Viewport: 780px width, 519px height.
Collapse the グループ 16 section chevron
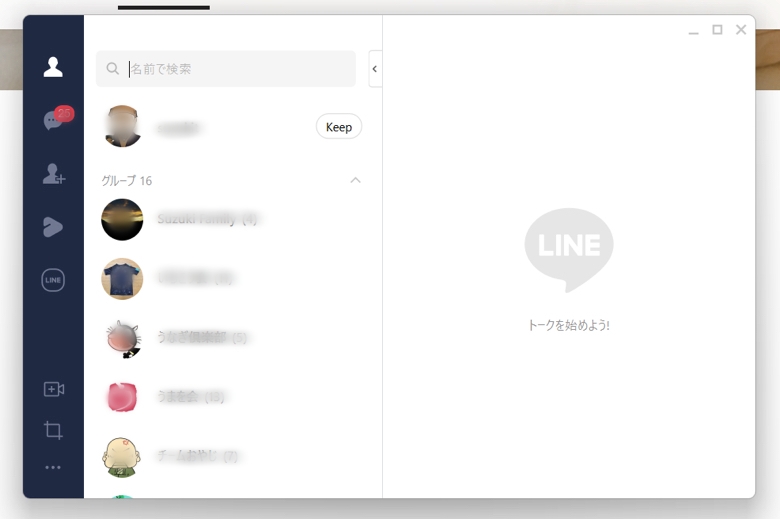tap(355, 180)
